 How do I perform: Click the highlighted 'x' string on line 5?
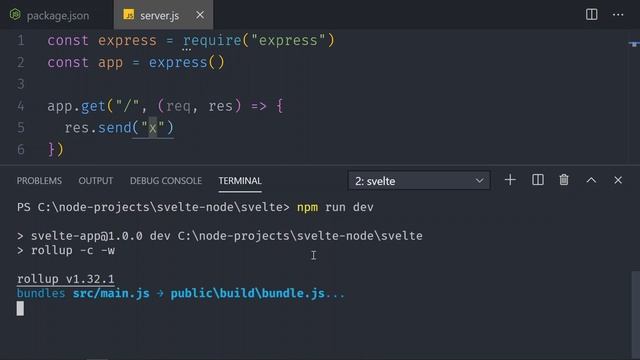point(153,128)
